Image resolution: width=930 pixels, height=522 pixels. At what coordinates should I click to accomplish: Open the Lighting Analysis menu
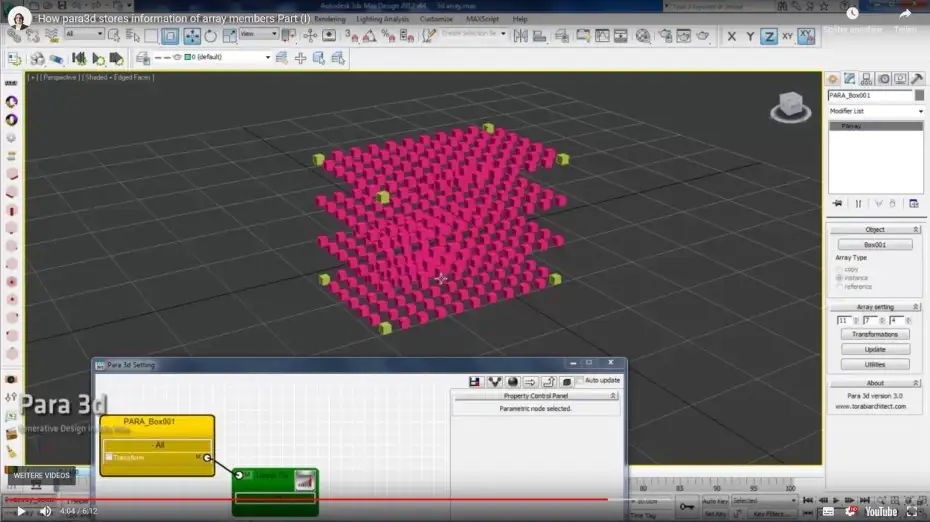point(382,19)
